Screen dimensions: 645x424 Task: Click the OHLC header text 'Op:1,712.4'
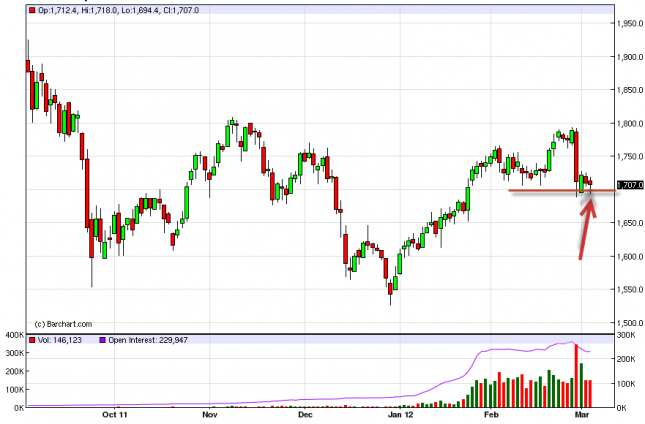[x=57, y=10]
